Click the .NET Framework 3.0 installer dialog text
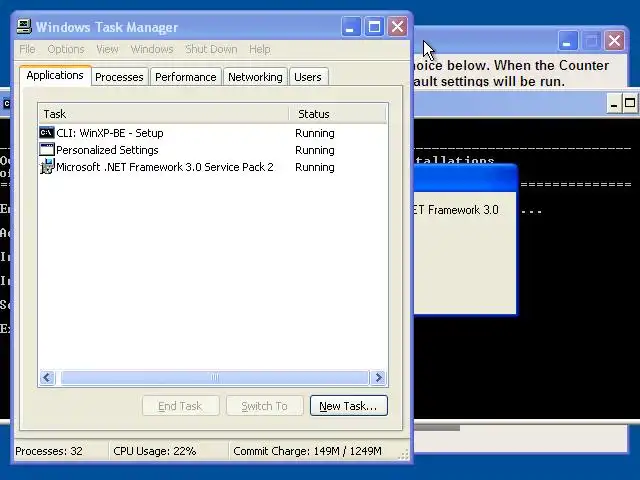Screen dimensions: 640x480 click(456, 210)
